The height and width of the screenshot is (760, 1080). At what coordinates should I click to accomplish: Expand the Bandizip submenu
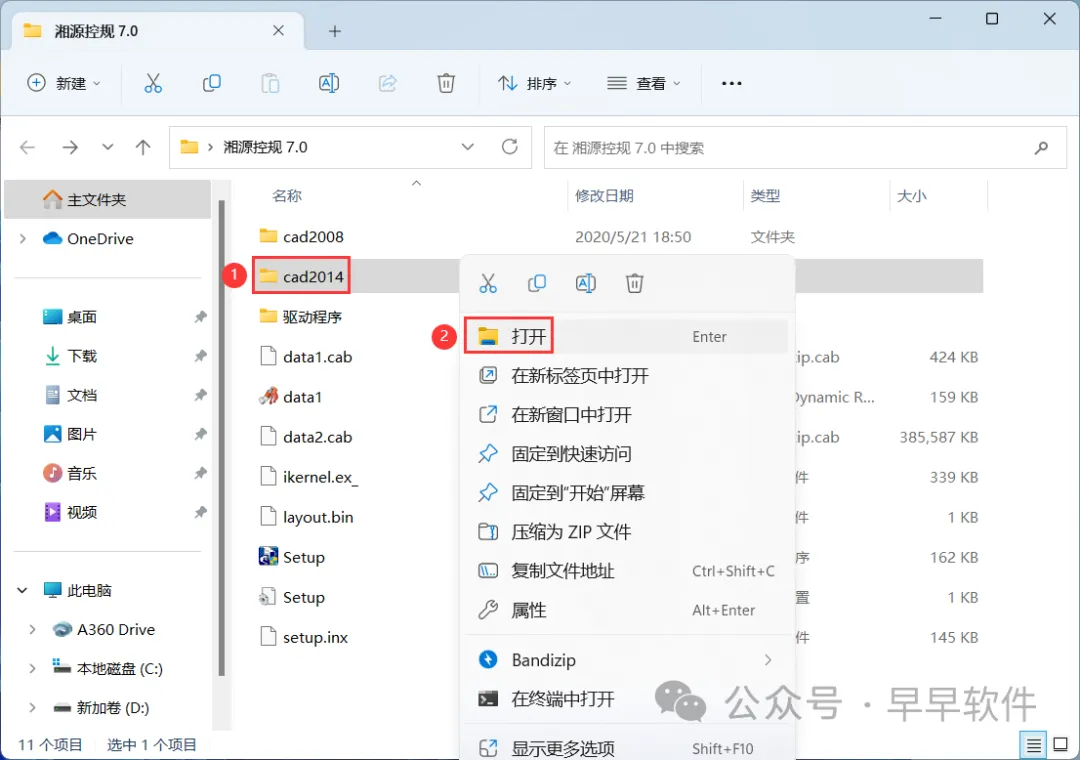point(767,660)
